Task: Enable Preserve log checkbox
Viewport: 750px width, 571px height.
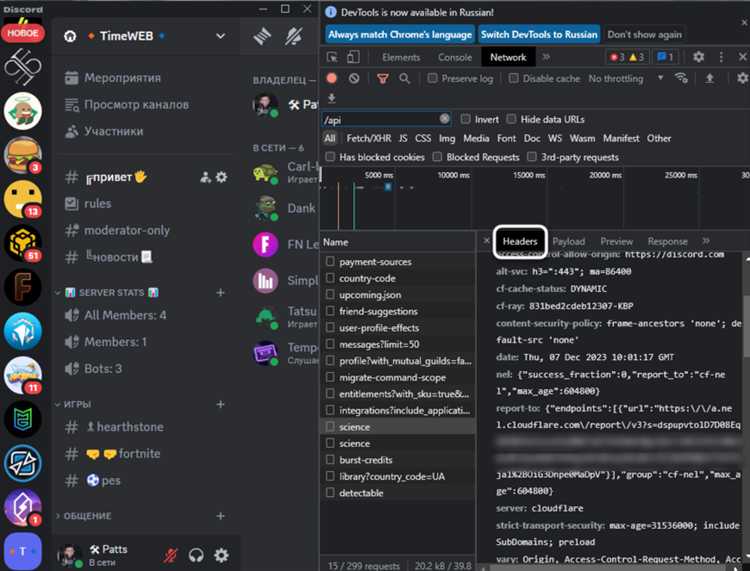Action: pyautogui.click(x=432, y=78)
